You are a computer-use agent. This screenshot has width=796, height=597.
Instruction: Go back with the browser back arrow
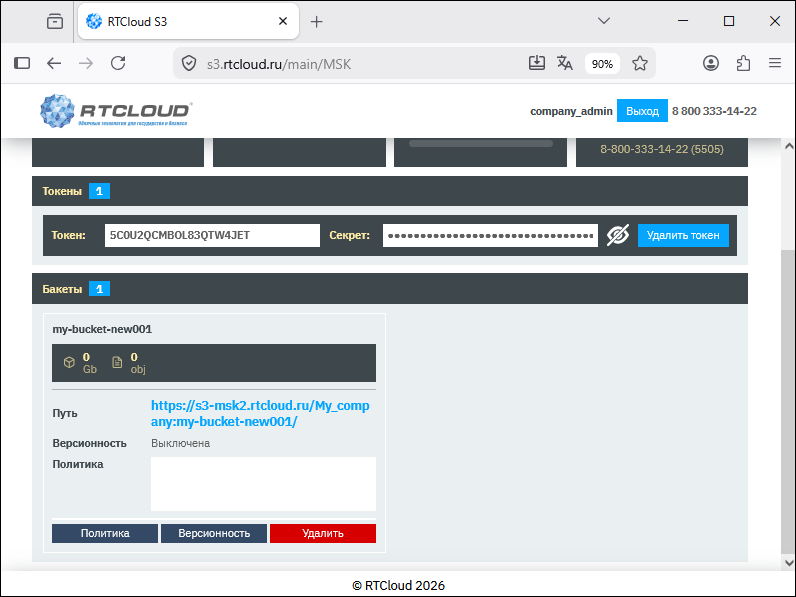tap(54, 63)
